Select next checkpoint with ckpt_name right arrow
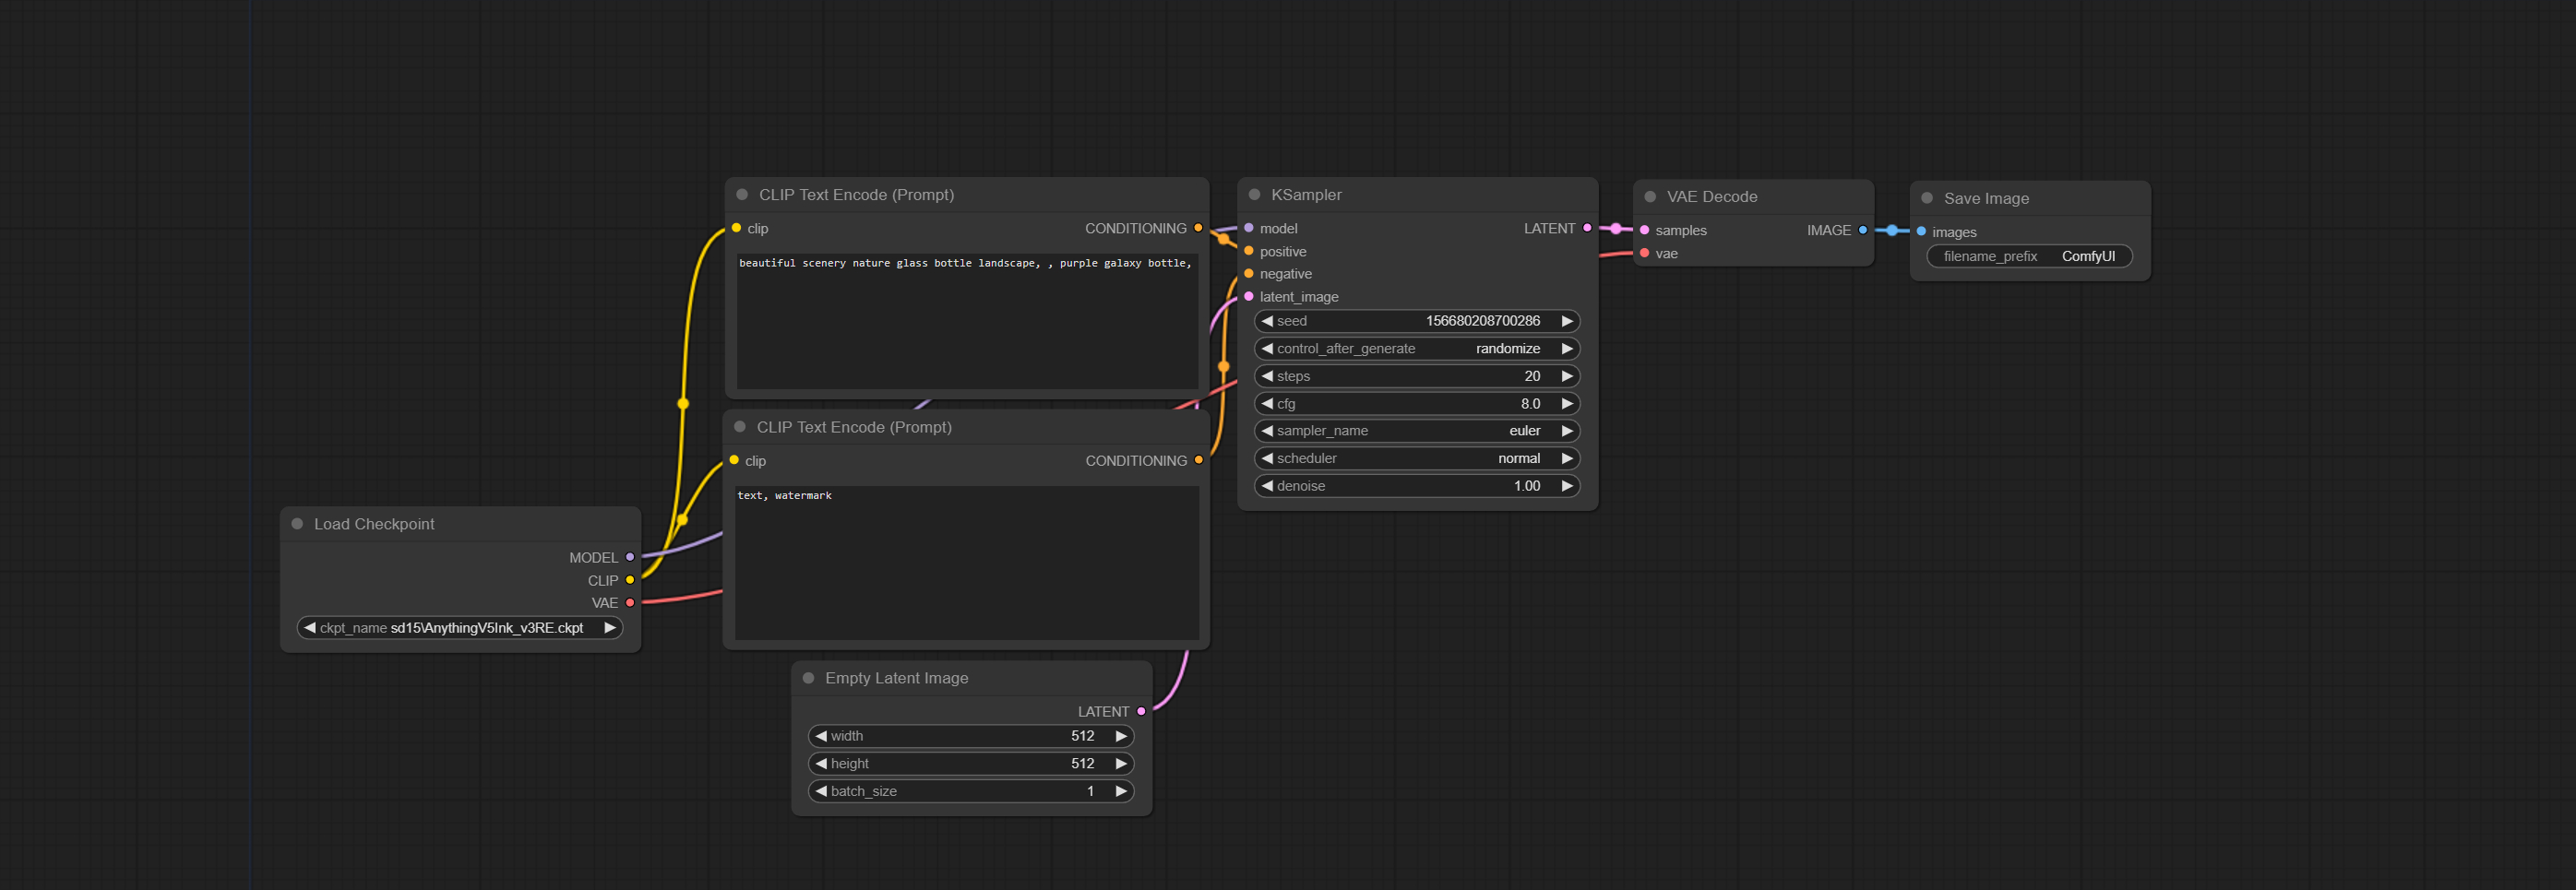Image resolution: width=2576 pixels, height=890 pixels. point(610,628)
